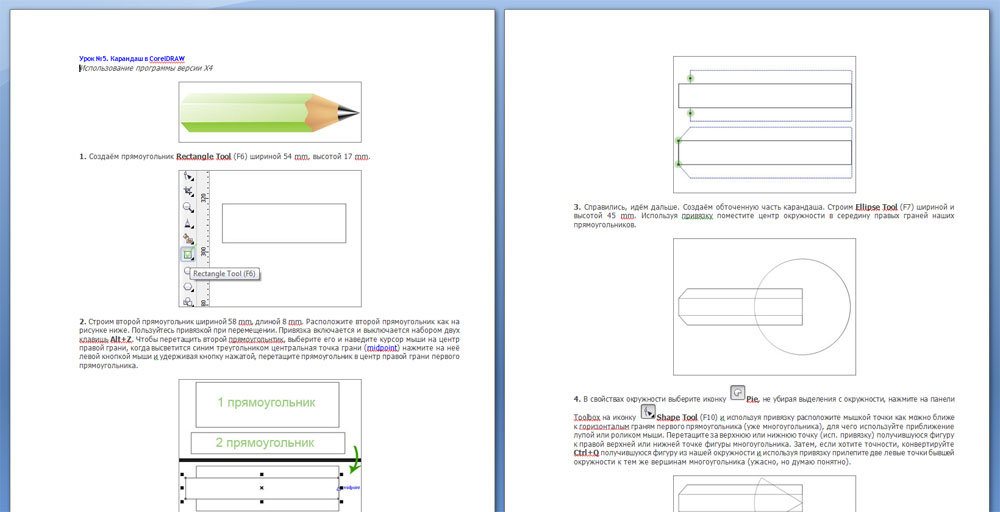Click the Crop tool icon in the toolbox screenshot
The width and height of the screenshot is (1000, 512).
click(189, 191)
